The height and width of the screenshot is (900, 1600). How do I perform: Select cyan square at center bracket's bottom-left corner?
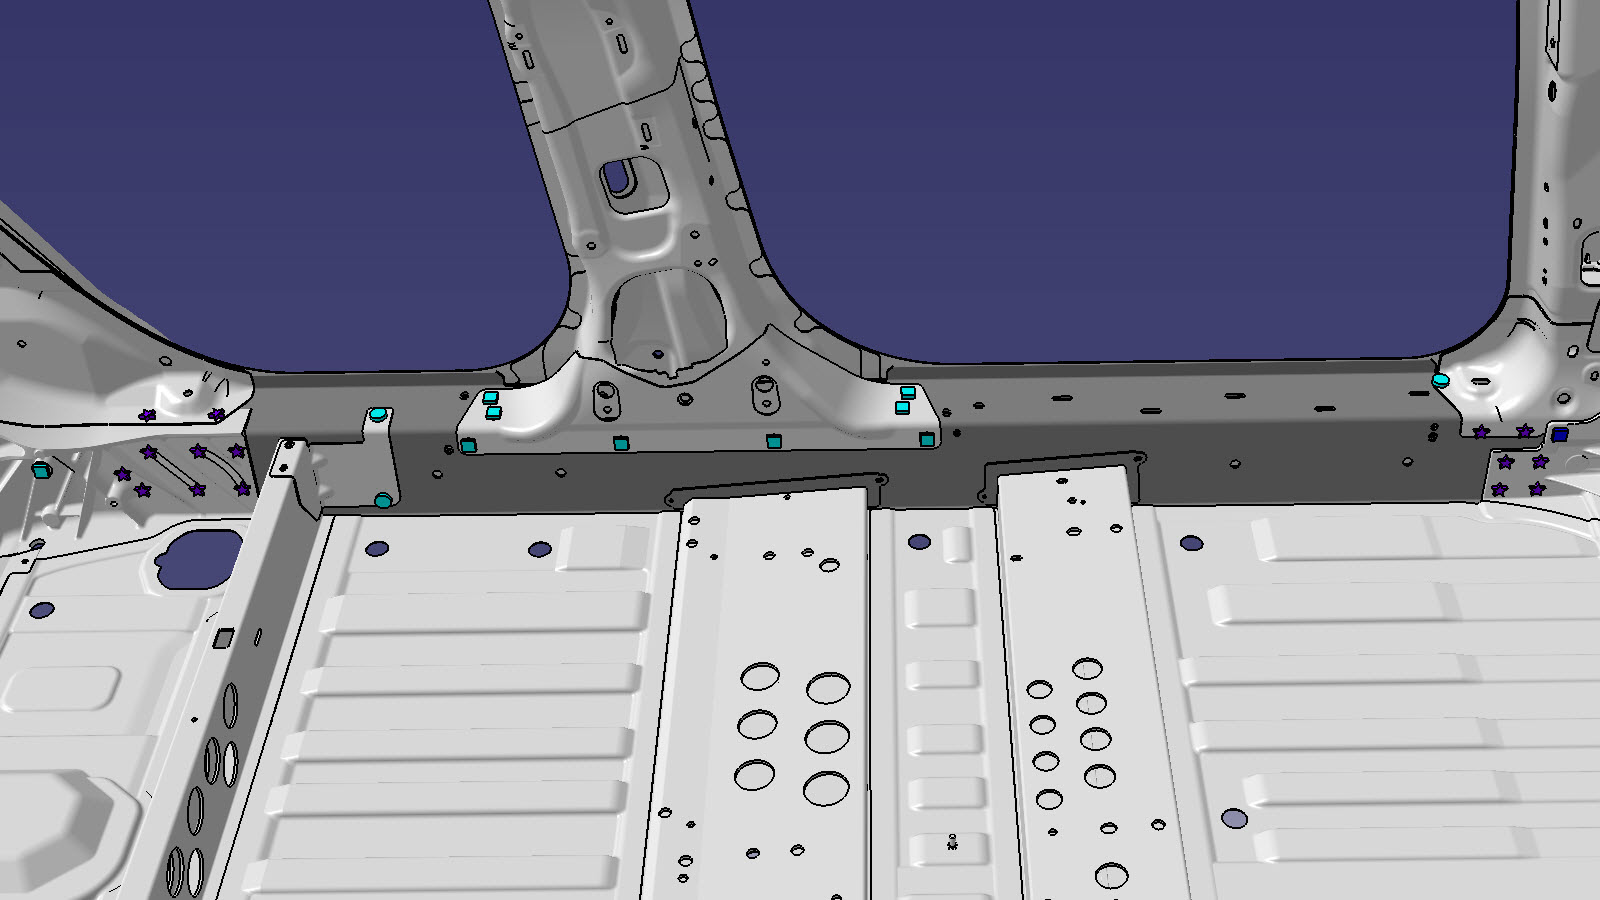point(468,446)
